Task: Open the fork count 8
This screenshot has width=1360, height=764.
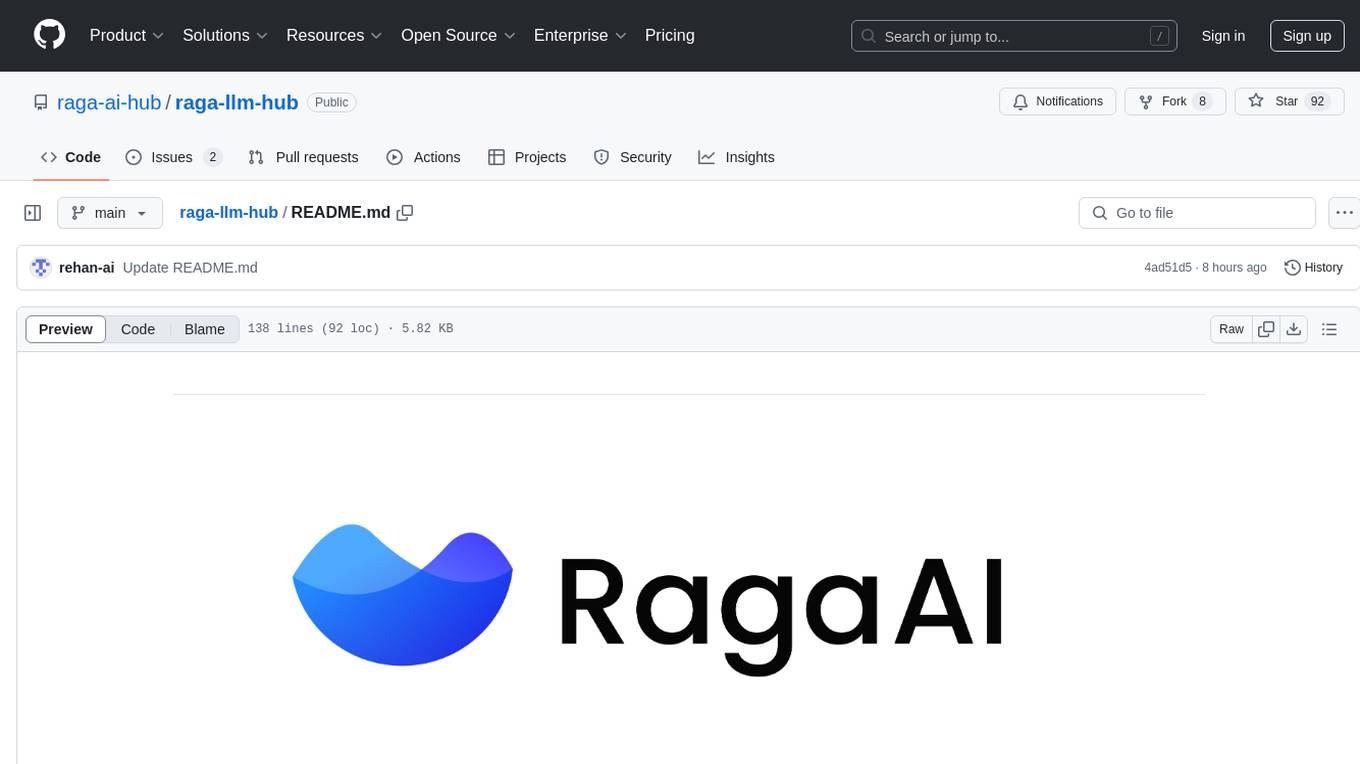Action: (1202, 102)
